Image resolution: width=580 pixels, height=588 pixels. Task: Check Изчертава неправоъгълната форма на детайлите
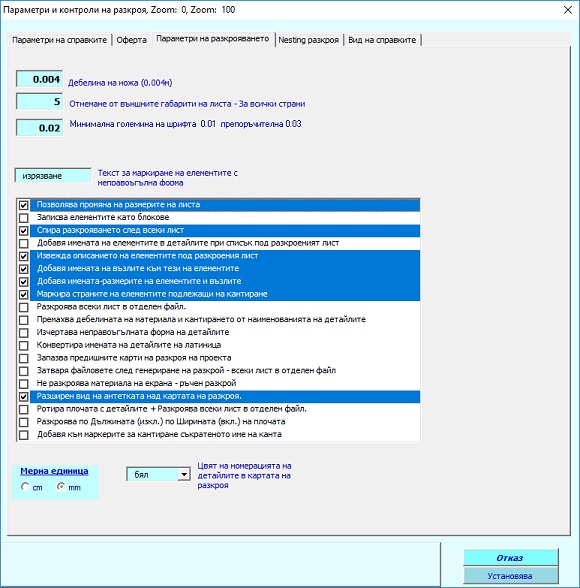point(24,333)
